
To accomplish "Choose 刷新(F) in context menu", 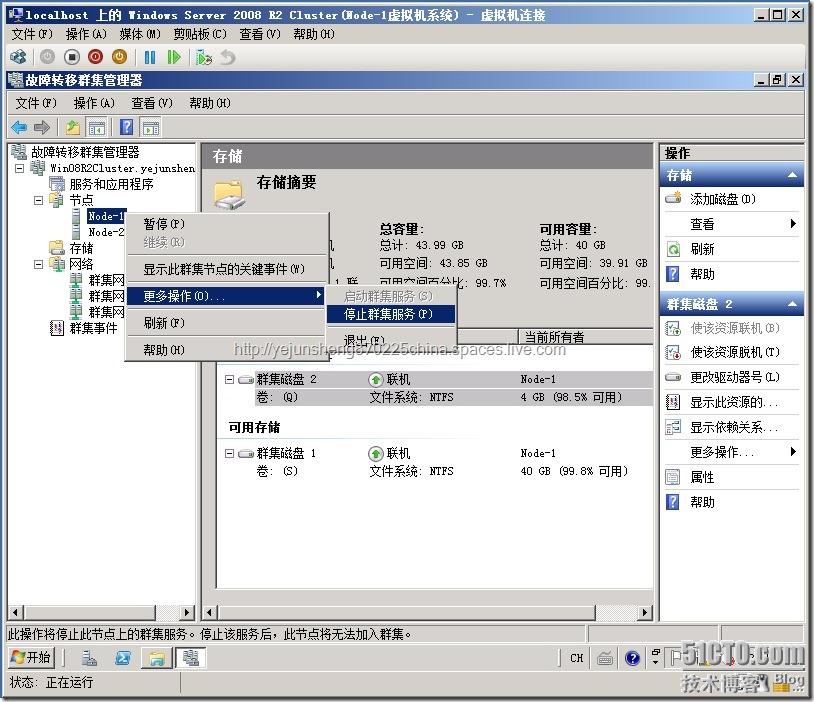I will tap(227, 323).
